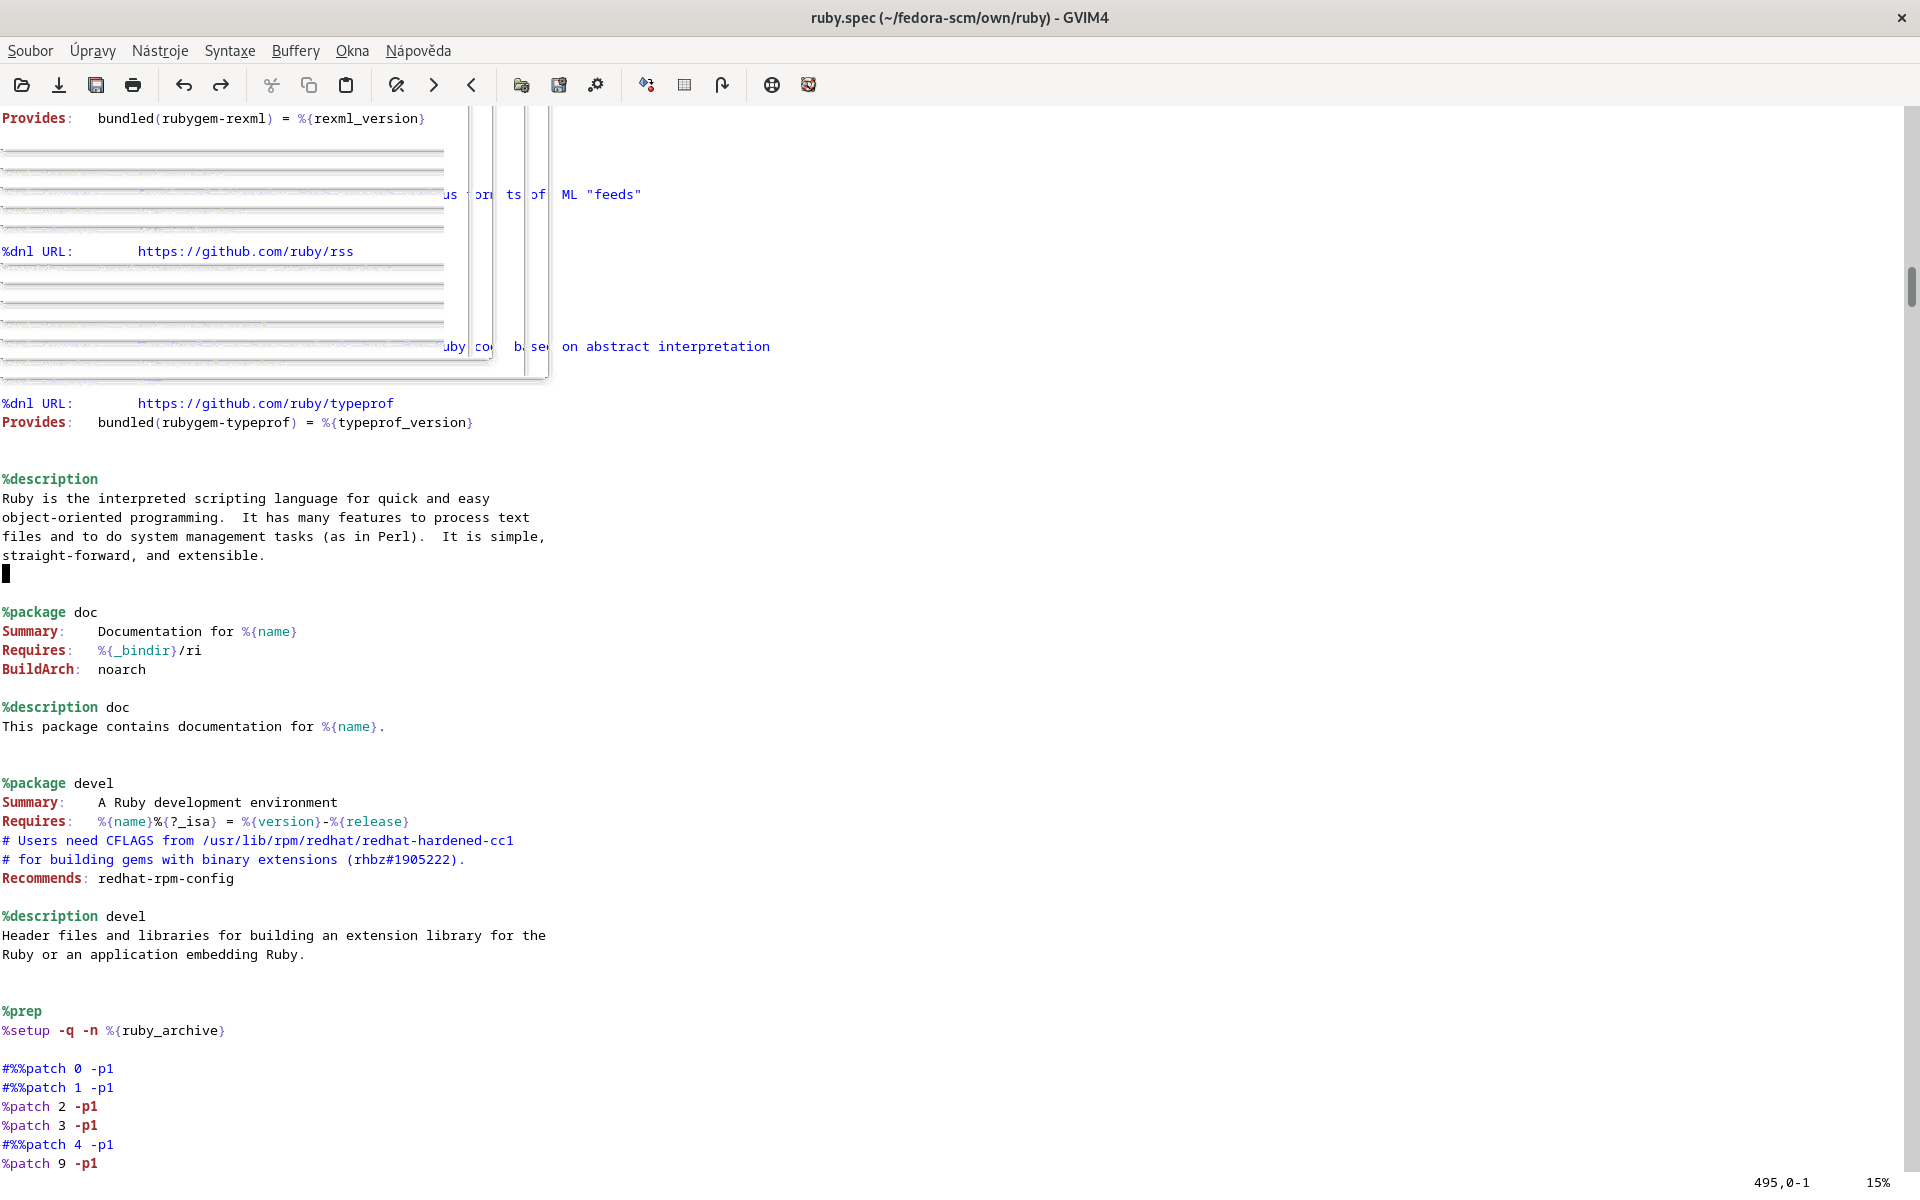Open Find and Replace tool
The height and width of the screenshot is (1200, 1920).
[397, 85]
